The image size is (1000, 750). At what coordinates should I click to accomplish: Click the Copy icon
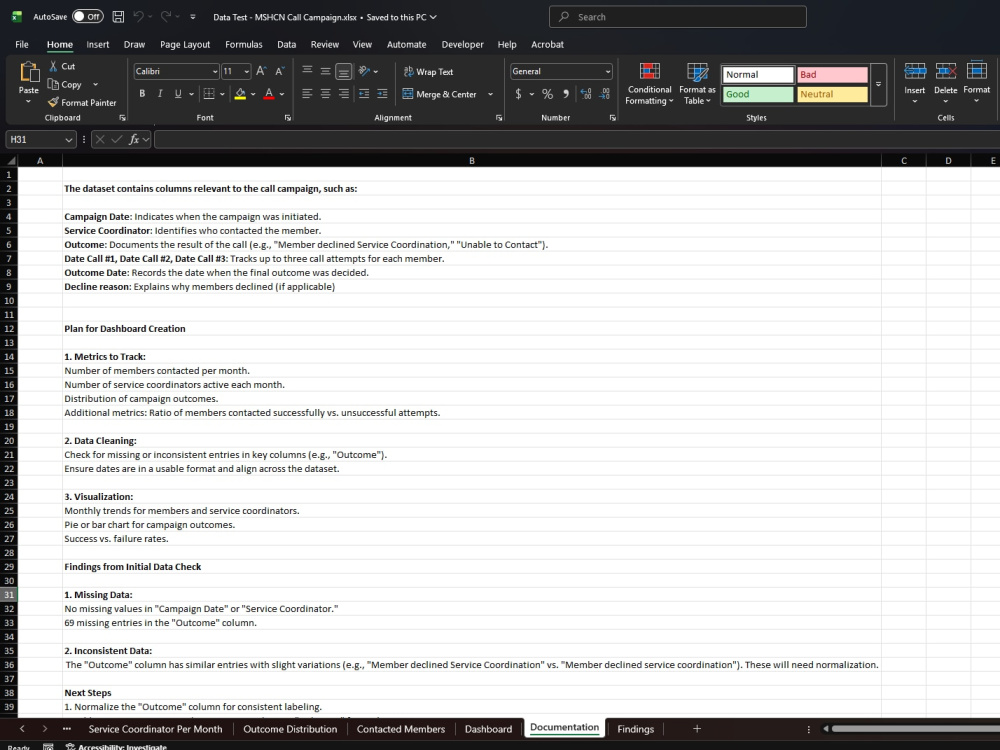point(54,84)
